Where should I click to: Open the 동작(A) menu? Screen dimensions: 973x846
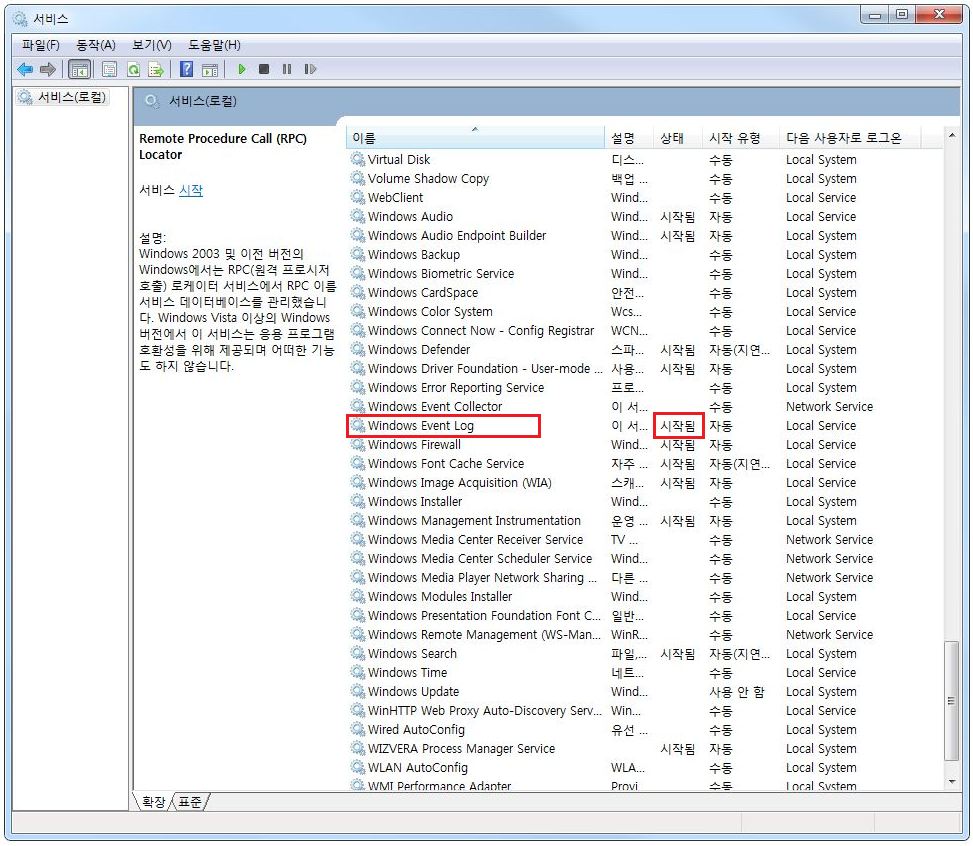pyautogui.click(x=96, y=45)
